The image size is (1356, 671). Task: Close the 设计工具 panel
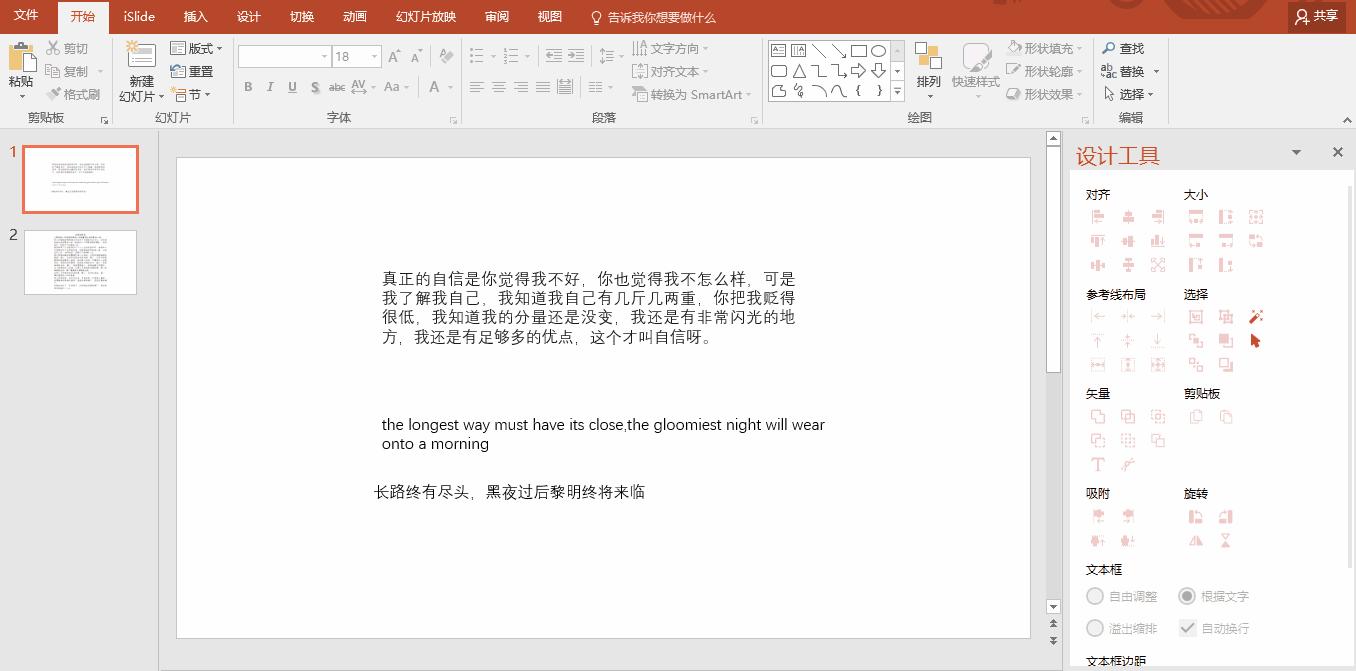[1338, 152]
